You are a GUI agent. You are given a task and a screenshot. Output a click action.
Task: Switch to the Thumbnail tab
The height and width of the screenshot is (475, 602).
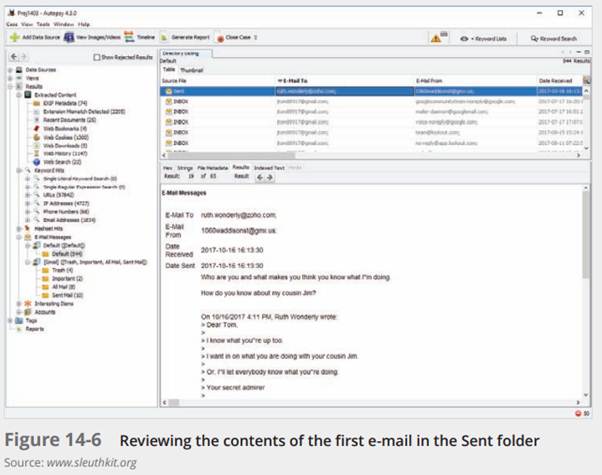coord(191,70)
